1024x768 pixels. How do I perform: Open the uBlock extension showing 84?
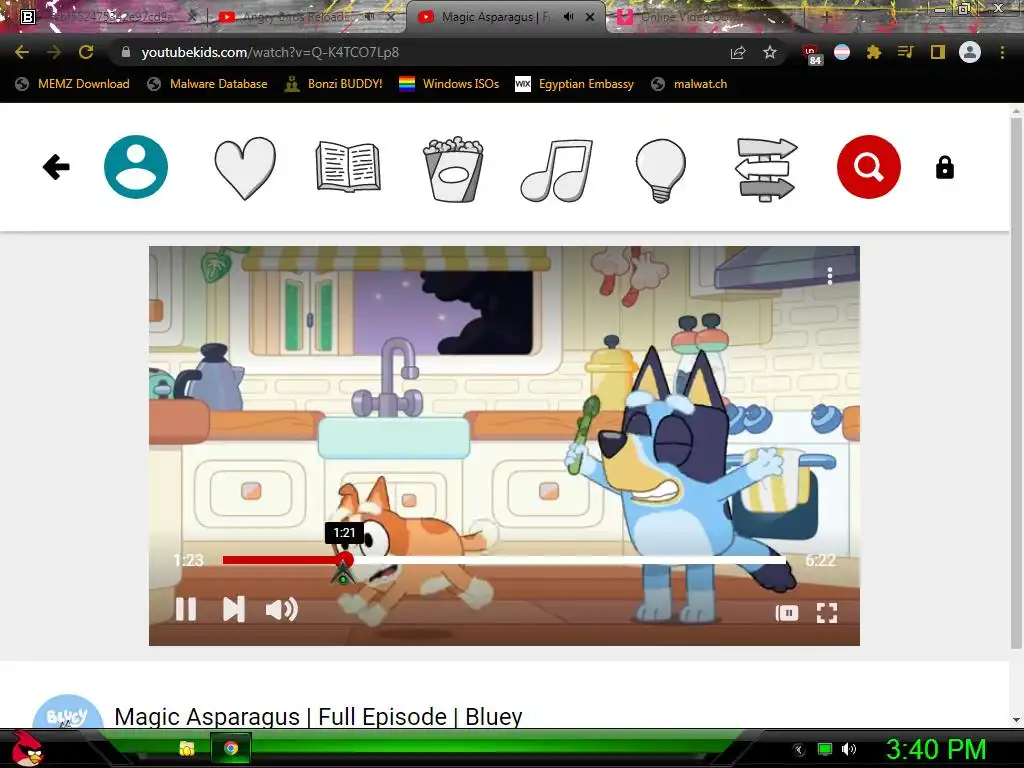point(812,54)
